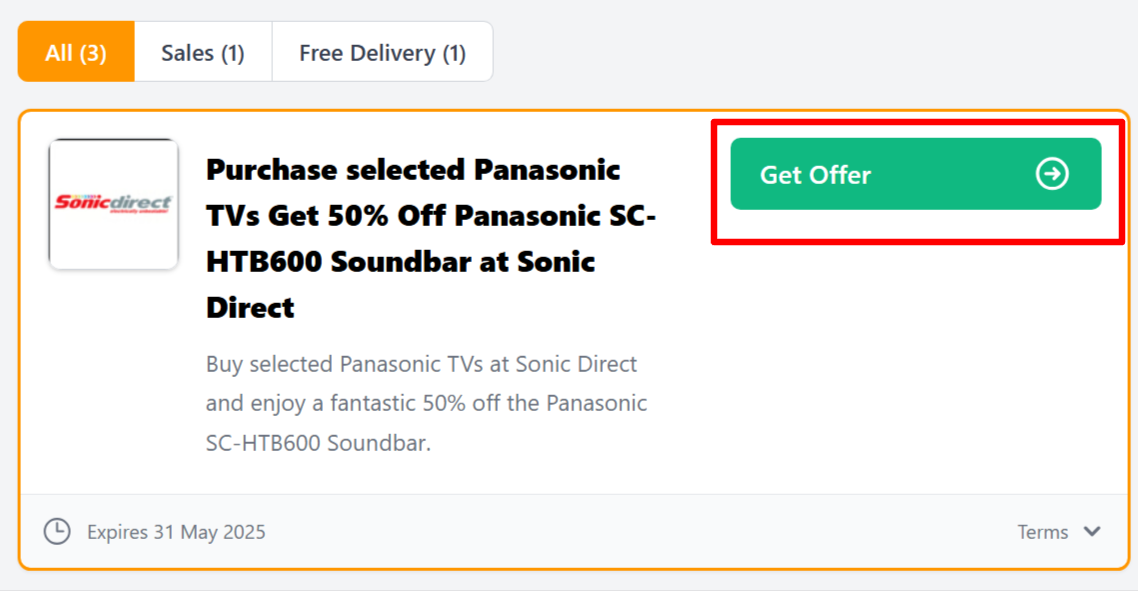The image size is (1138, 591).
Task: Click "SC-HTB600 Soundbar." in the description
Action: [x=318, y=443]
